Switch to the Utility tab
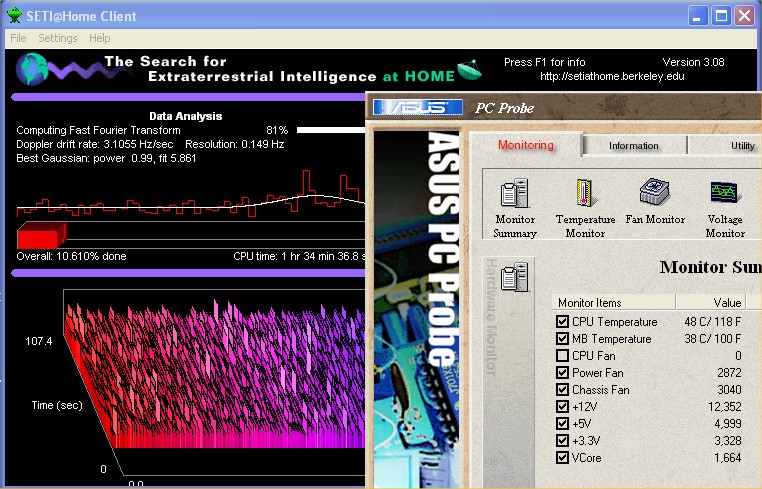762x489 pixels. coord(742,145)
